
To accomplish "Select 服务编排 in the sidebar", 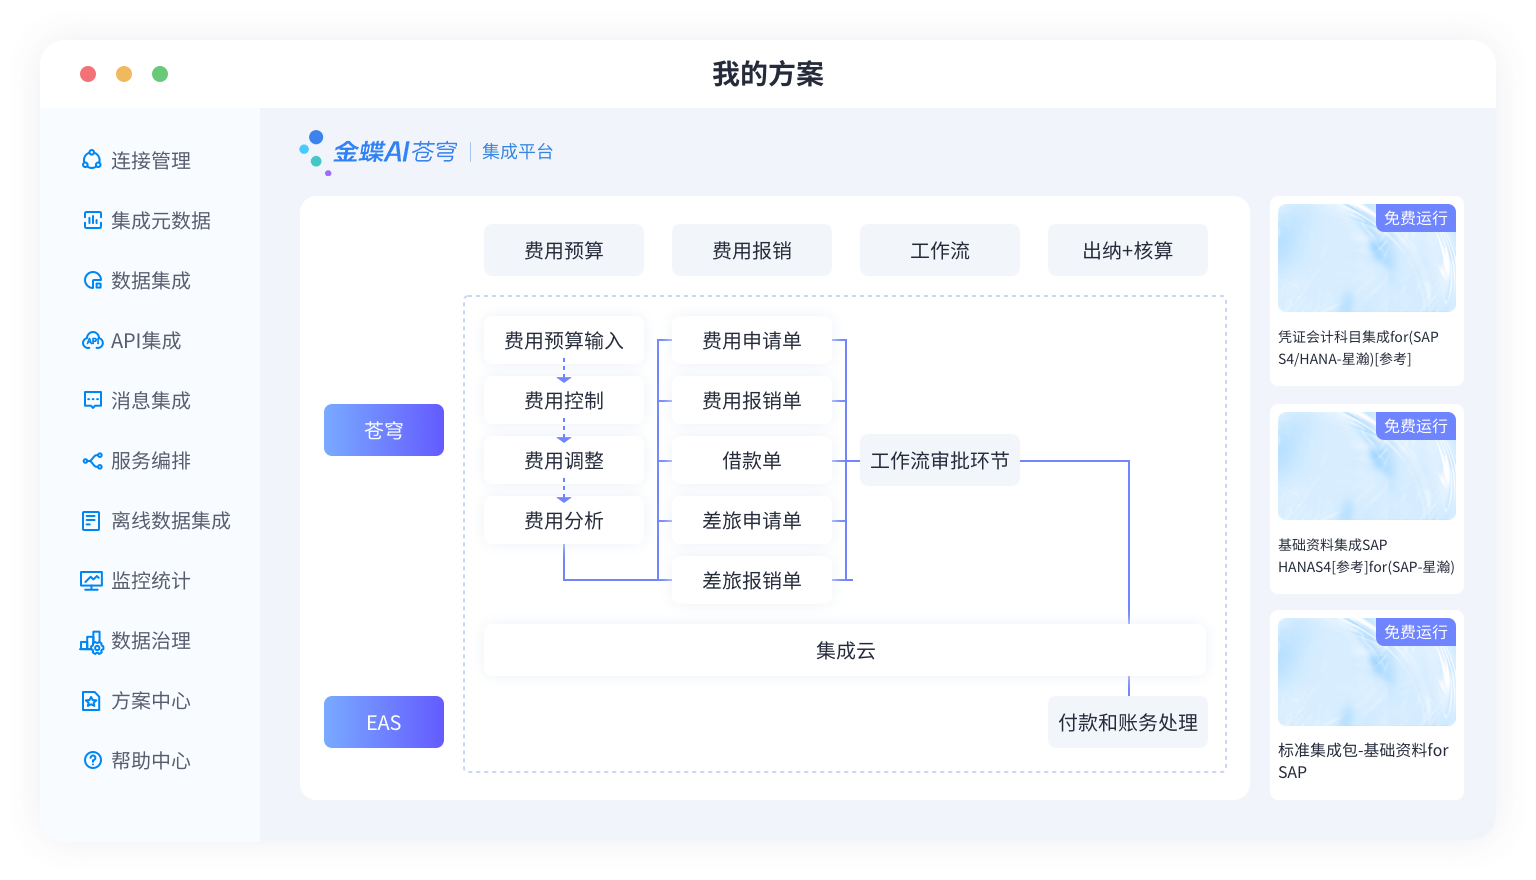I will tap(150, 460).
